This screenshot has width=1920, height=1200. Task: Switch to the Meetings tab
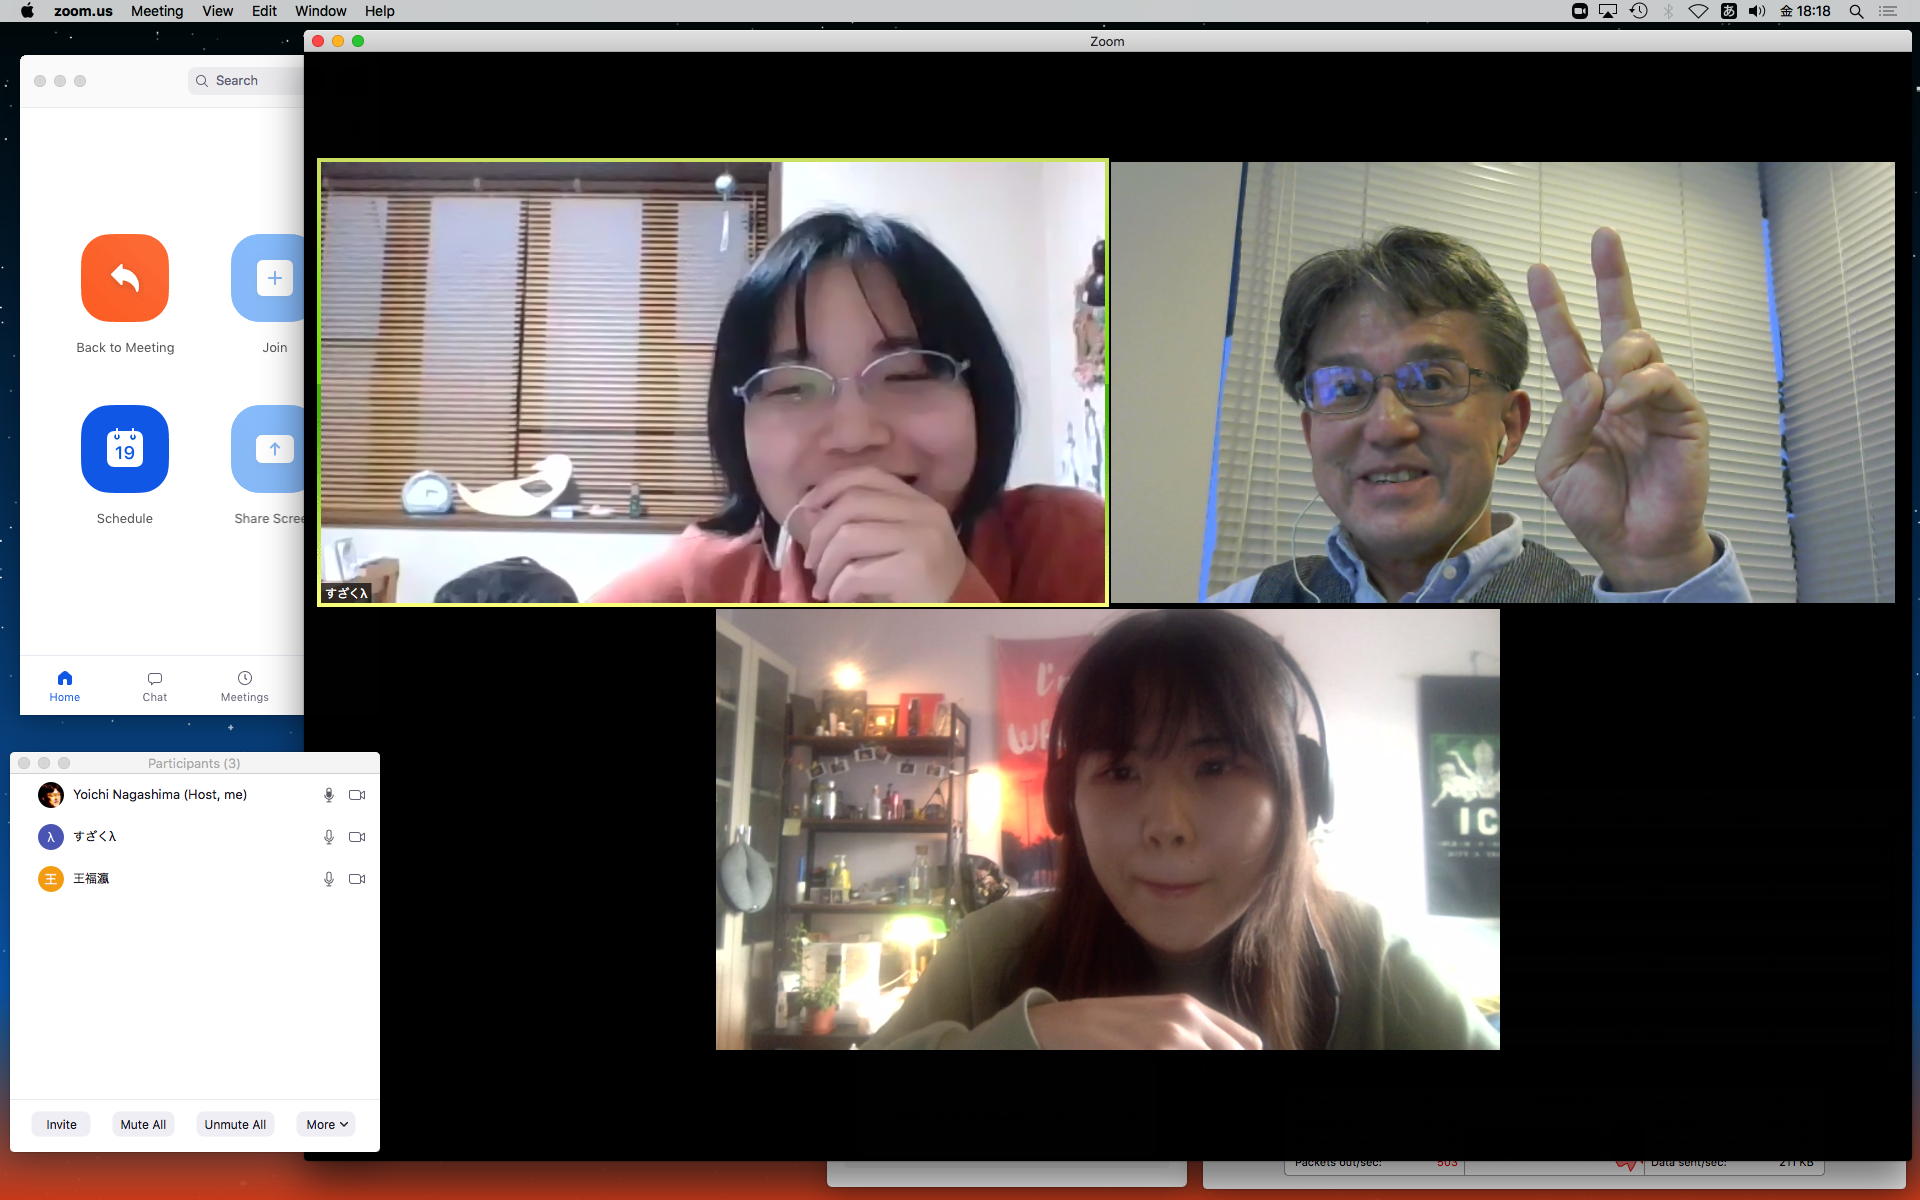click(245, 686)
